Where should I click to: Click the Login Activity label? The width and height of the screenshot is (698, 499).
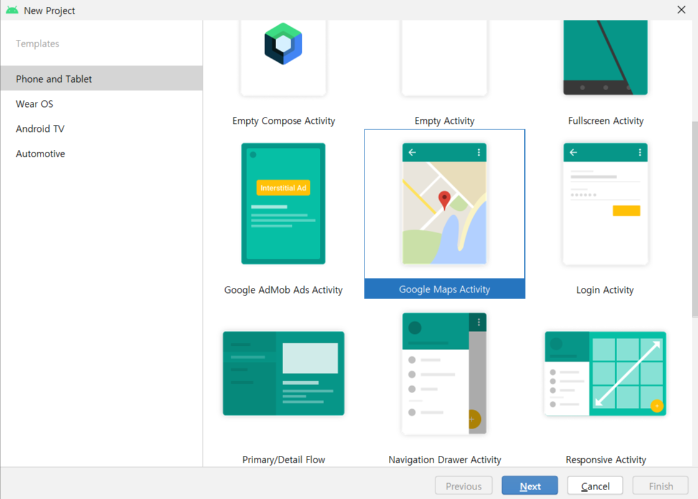coord(605,290)
